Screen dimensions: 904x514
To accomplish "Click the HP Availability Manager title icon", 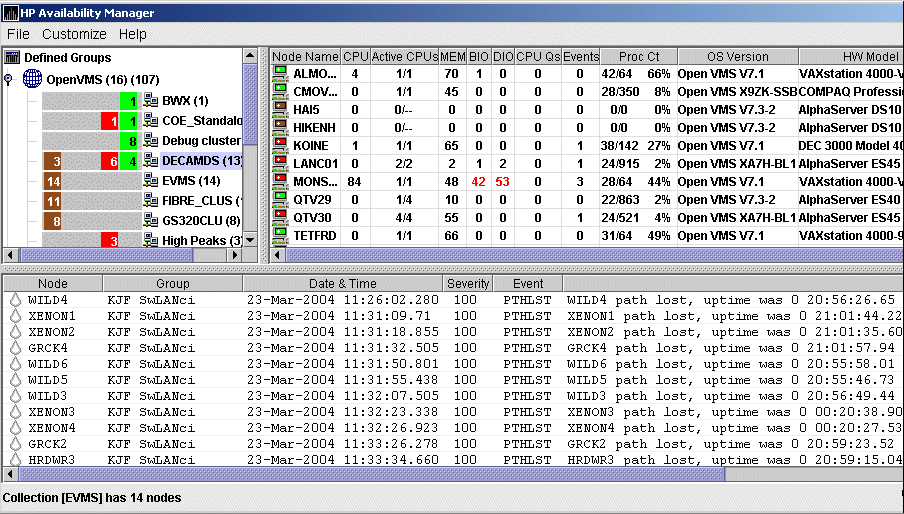I will point(10,12).
